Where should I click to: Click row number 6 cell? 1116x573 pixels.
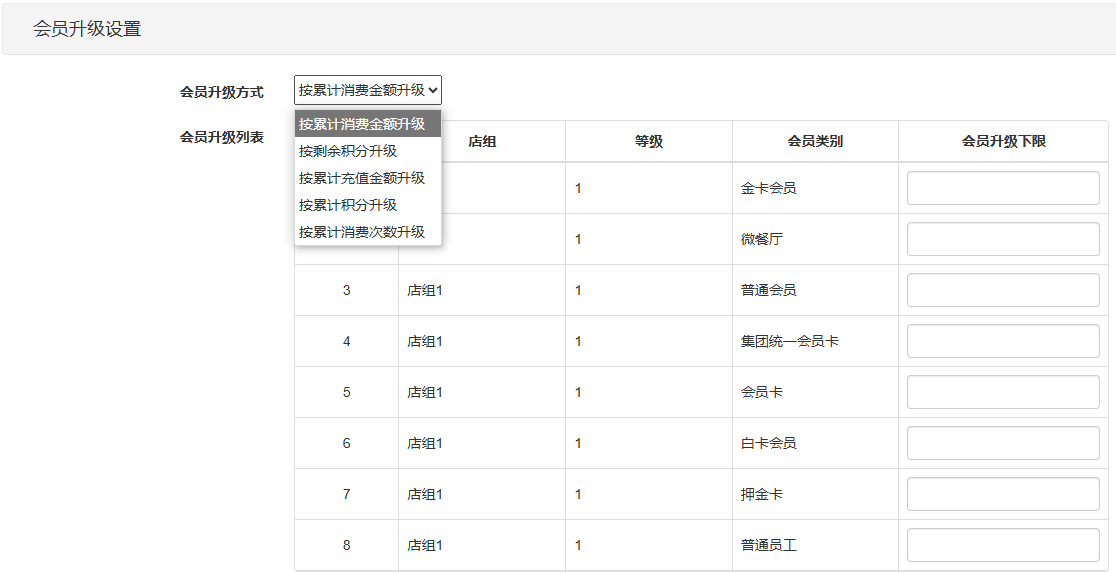coord(347,443)
